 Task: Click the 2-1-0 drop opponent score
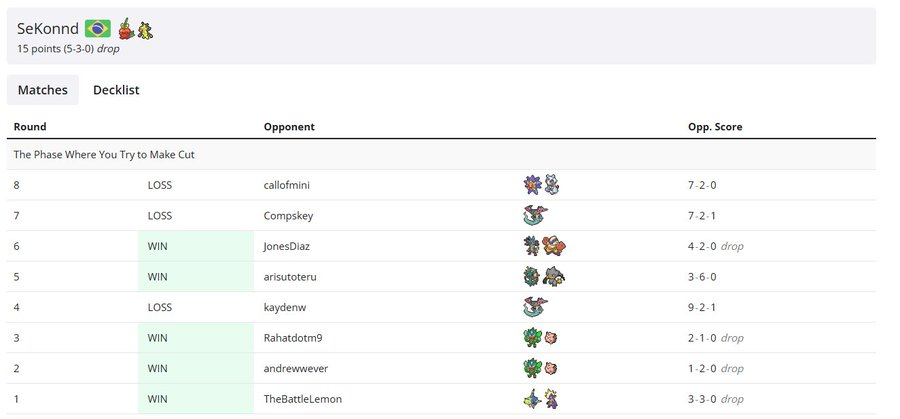tap(716, 338)
